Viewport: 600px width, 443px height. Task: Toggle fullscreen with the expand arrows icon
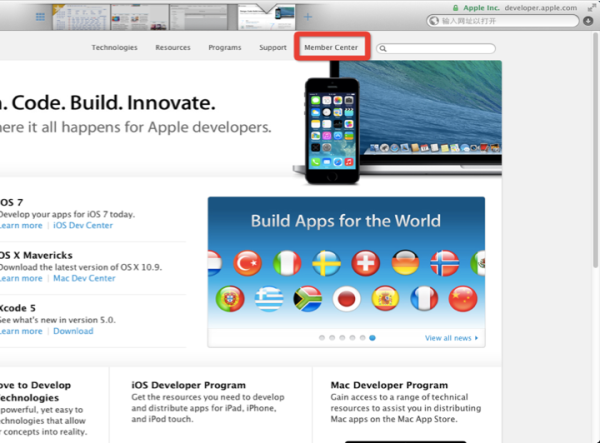point(592,7)
